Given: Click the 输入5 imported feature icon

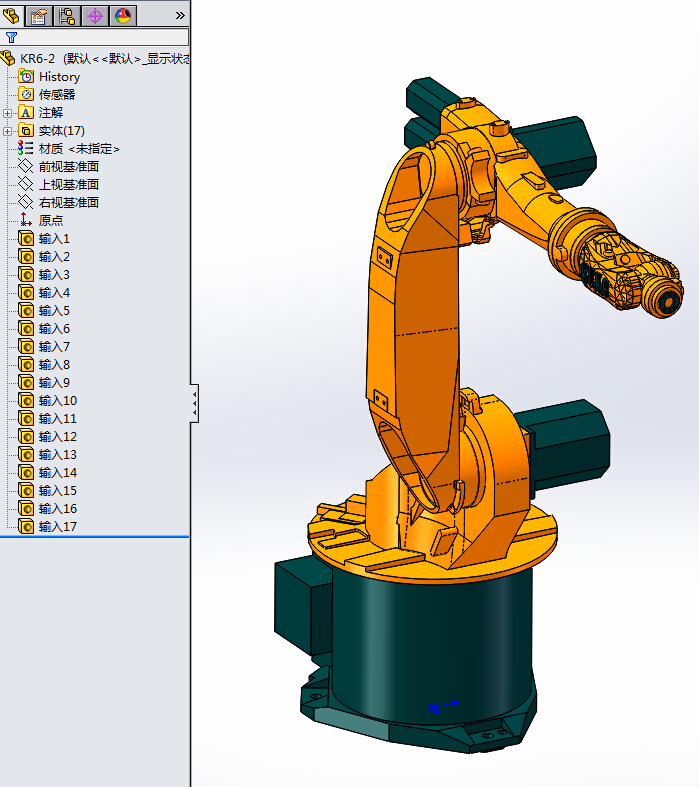Looking at the screenshot, I should click(x=26, y=310).
